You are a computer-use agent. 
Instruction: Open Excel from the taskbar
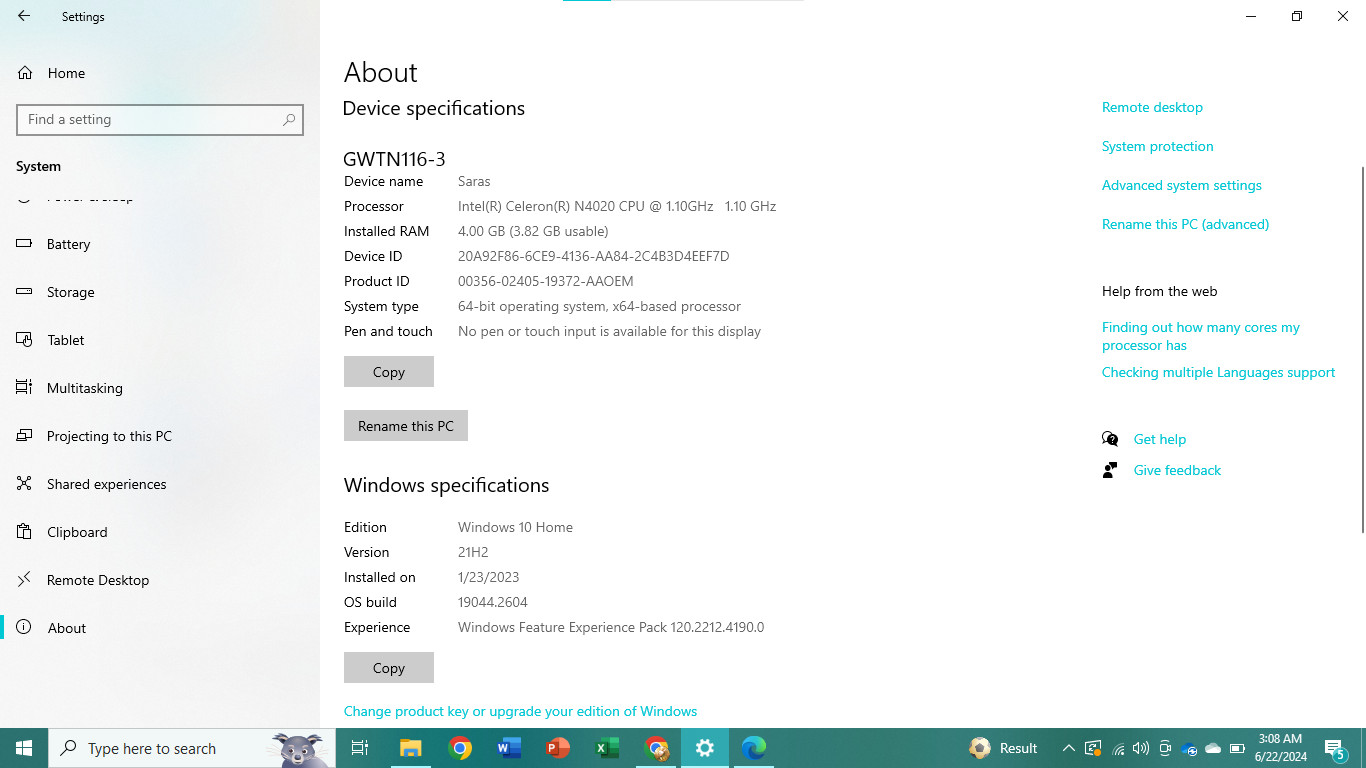click(607, 748)
